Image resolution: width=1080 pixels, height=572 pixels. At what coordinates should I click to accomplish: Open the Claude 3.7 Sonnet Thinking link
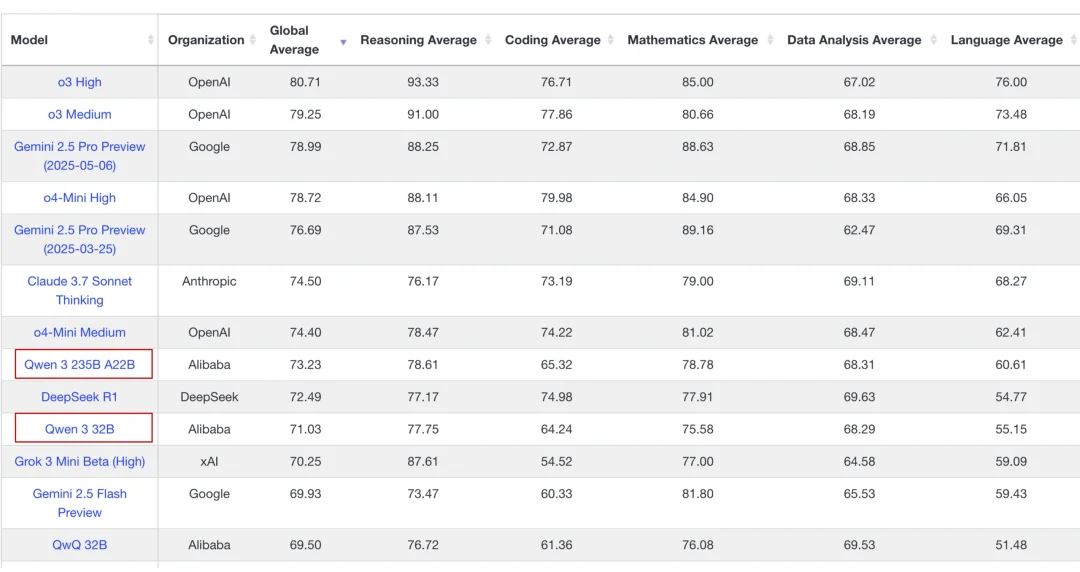point(79,291)
